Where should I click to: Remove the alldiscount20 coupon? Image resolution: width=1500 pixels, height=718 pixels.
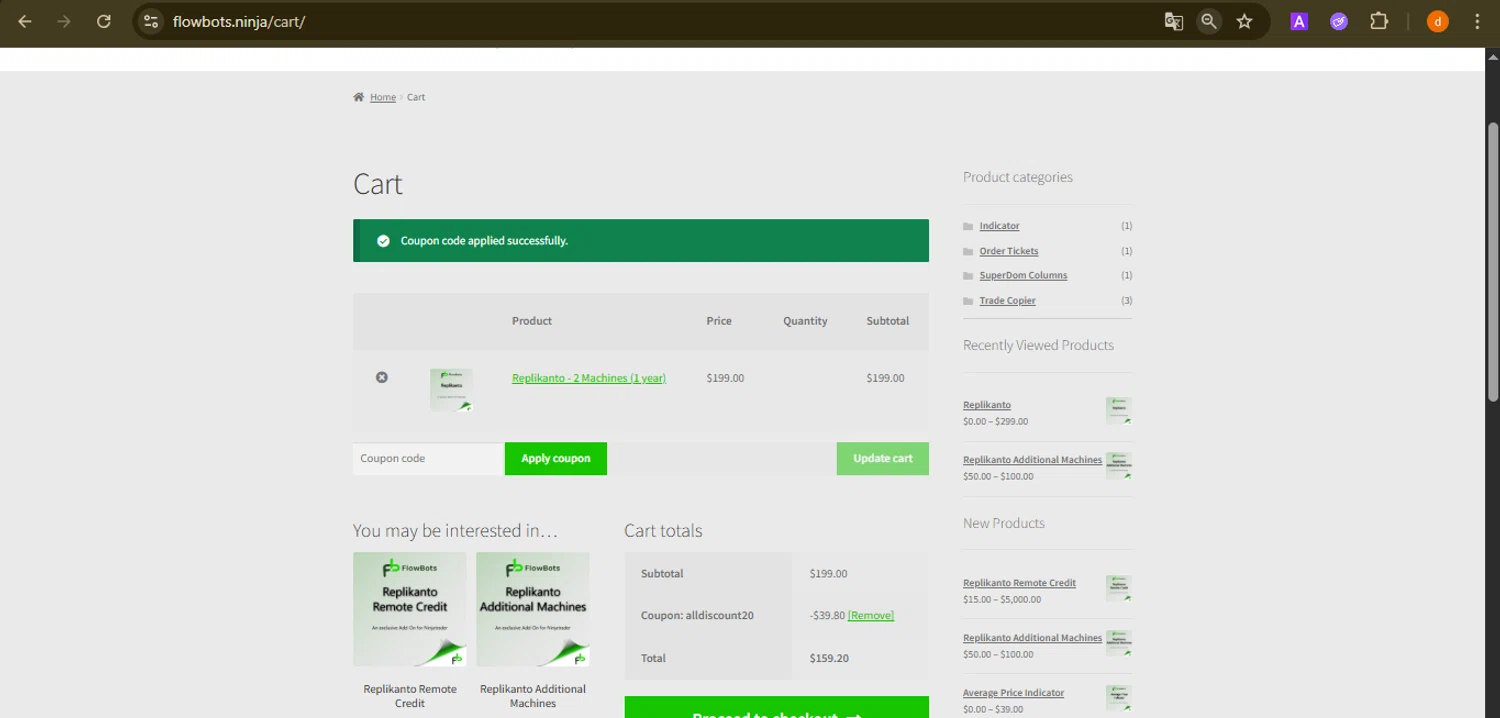tap(871, 616)
